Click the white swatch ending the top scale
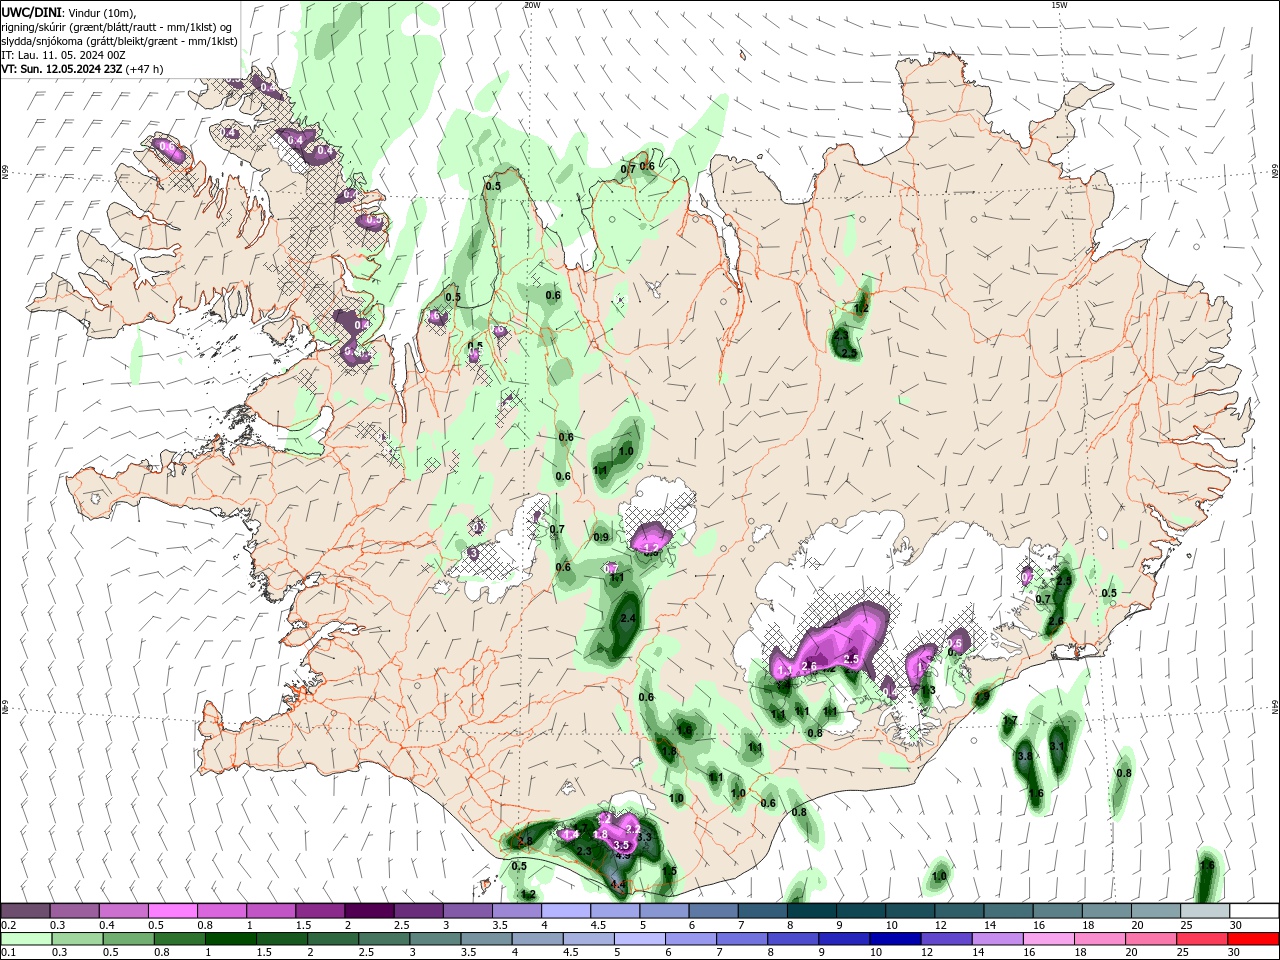The height and width of the screenshot is (960, 1280). pyautogui.click(x=1253, y=911)
